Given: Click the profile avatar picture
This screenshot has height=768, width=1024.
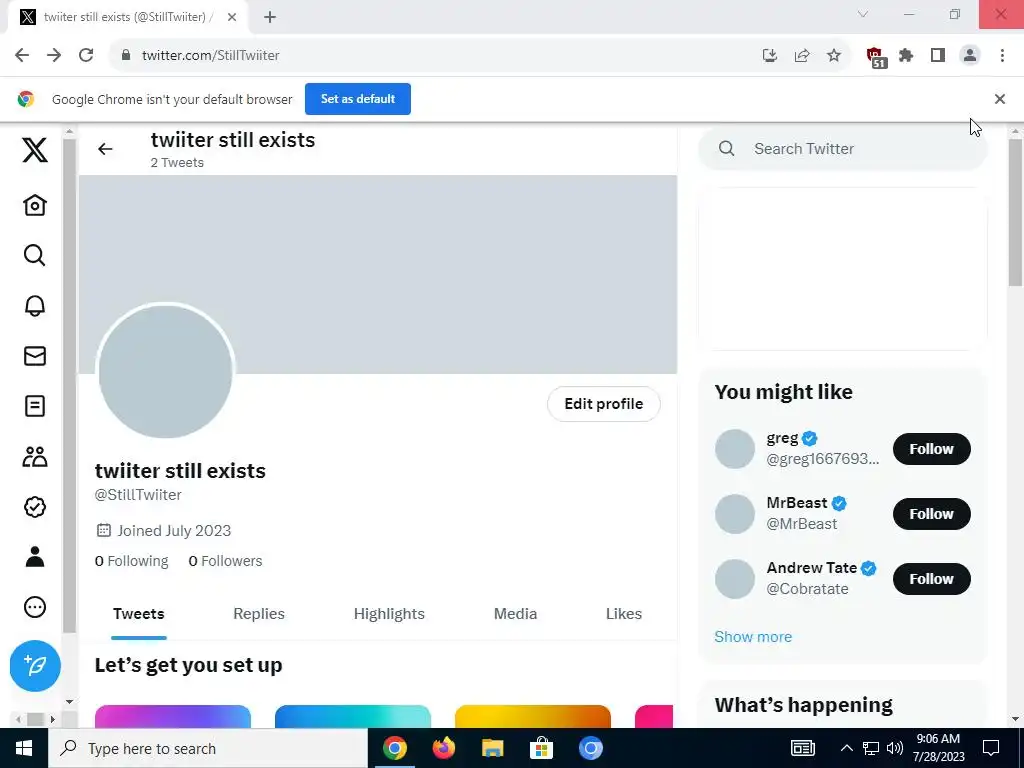Looking at the screenshot, I should coord(165,371).
